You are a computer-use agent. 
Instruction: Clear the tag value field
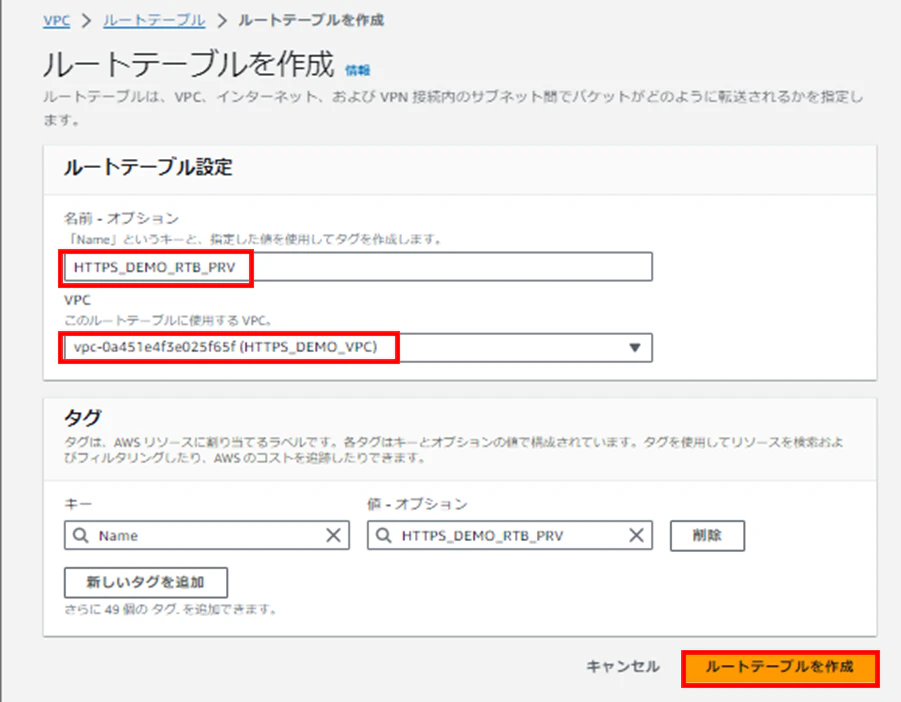pyautogui.click(x=636, y=535)
